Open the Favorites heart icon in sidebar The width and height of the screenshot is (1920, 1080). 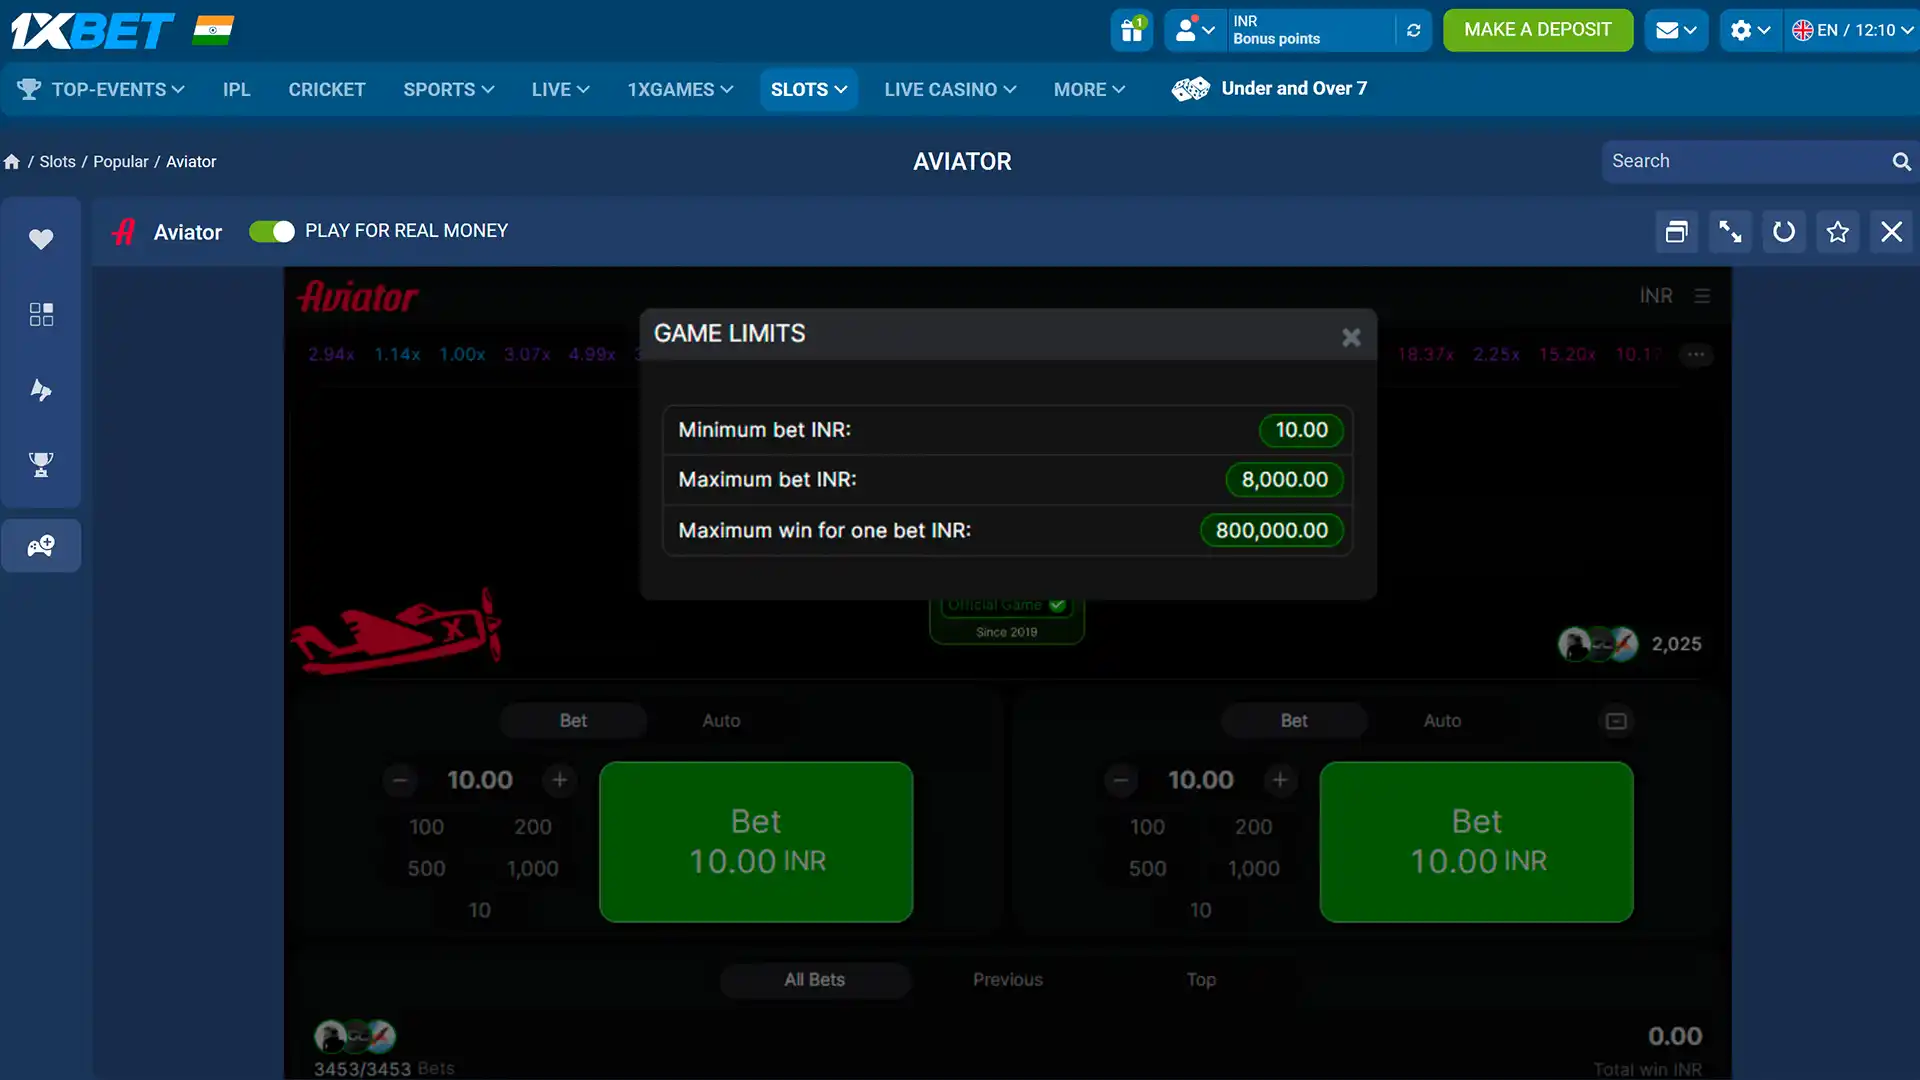pos(41,239)
